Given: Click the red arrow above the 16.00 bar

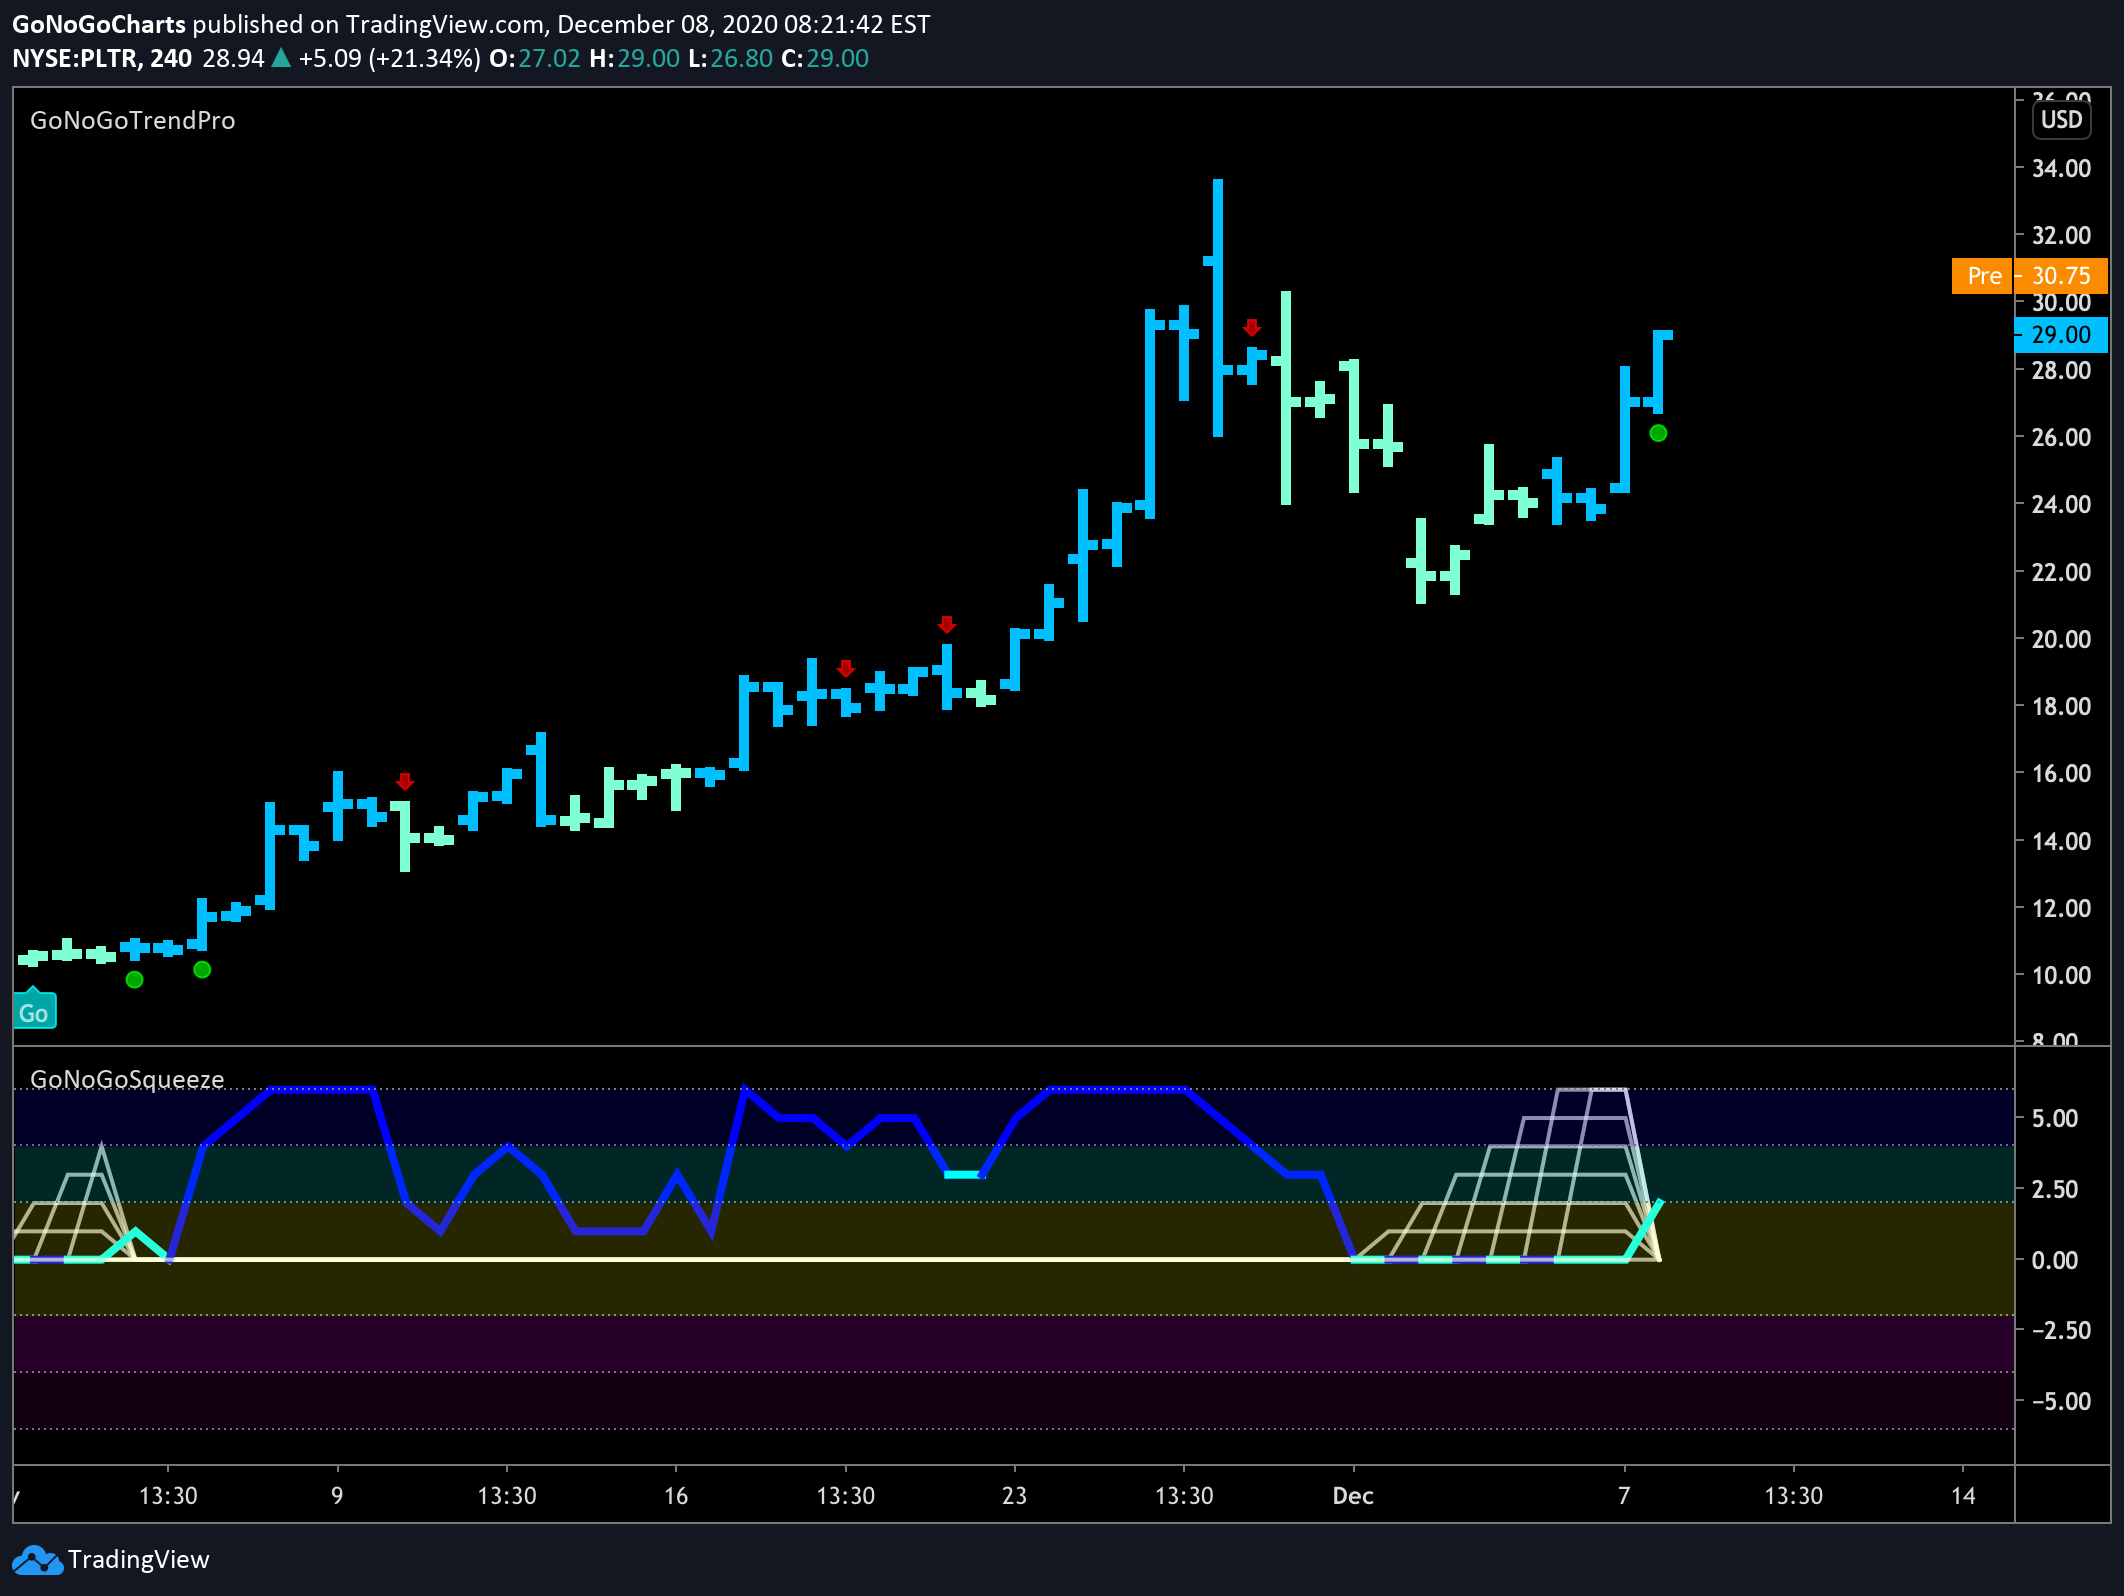Looking at the screenshot, I should pos(404,781).
